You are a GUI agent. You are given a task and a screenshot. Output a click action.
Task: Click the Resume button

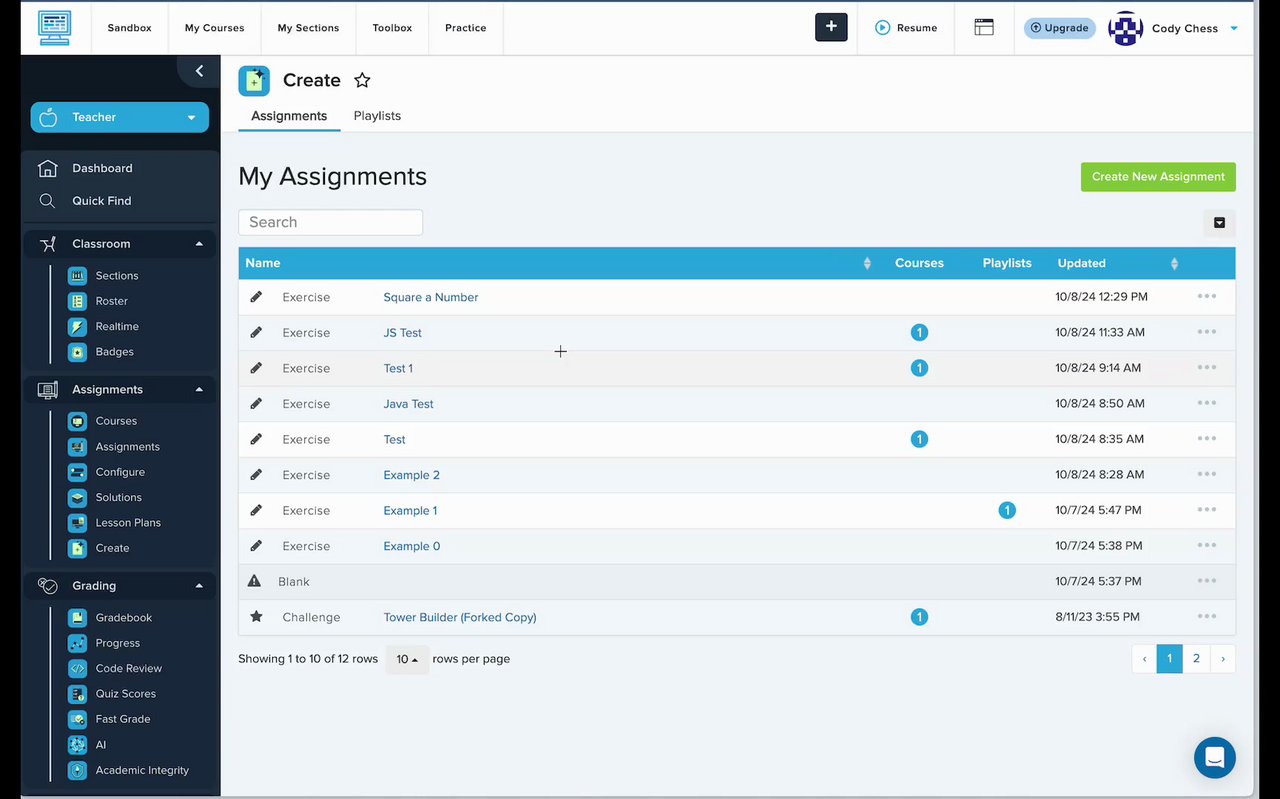[906, 28]
